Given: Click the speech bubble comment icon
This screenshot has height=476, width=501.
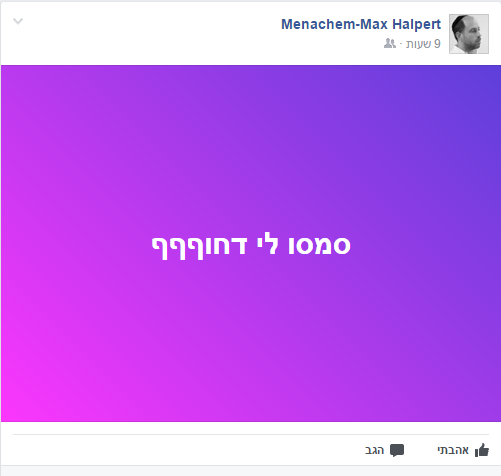Looking at the screenshot, I should pyautogui.click(x=397, y=450).
